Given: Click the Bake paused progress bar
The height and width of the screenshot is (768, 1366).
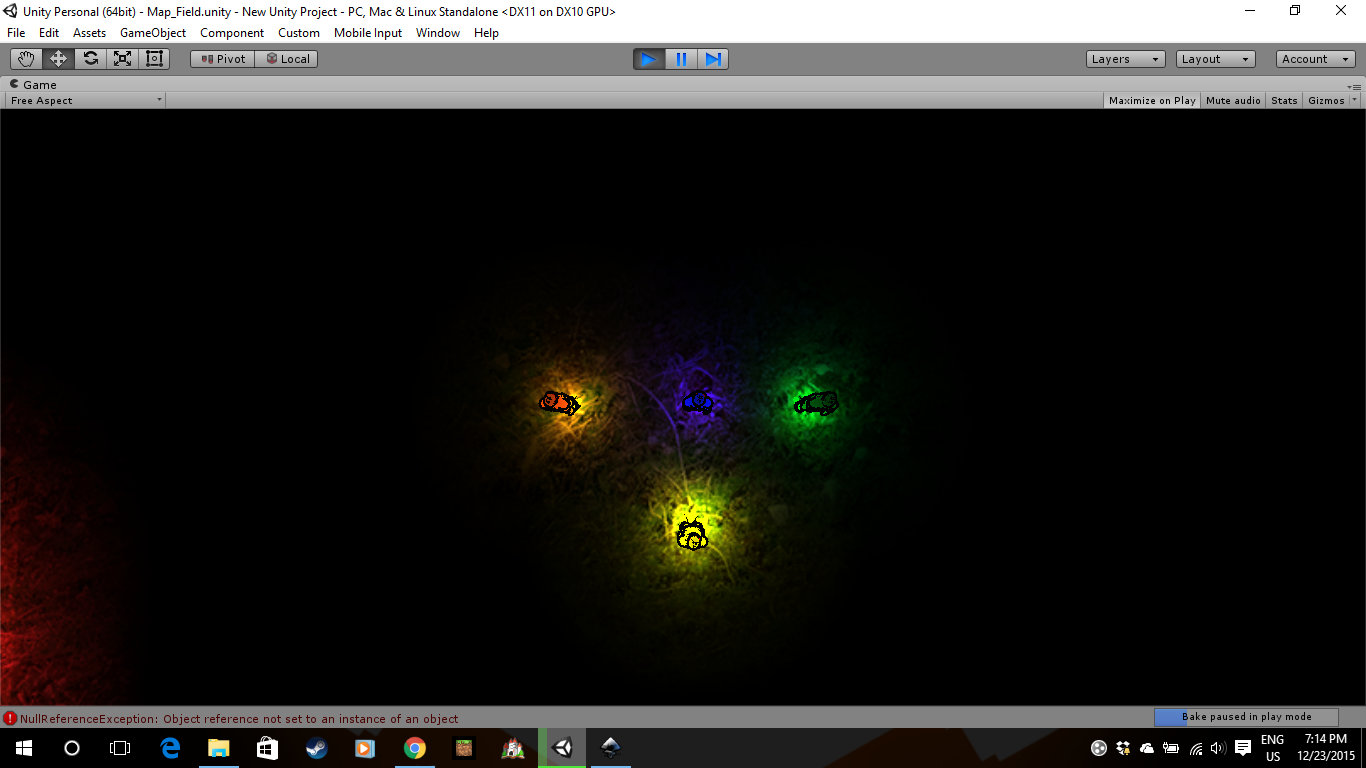Looking at the screenshot, I should tap(1246, 717).
